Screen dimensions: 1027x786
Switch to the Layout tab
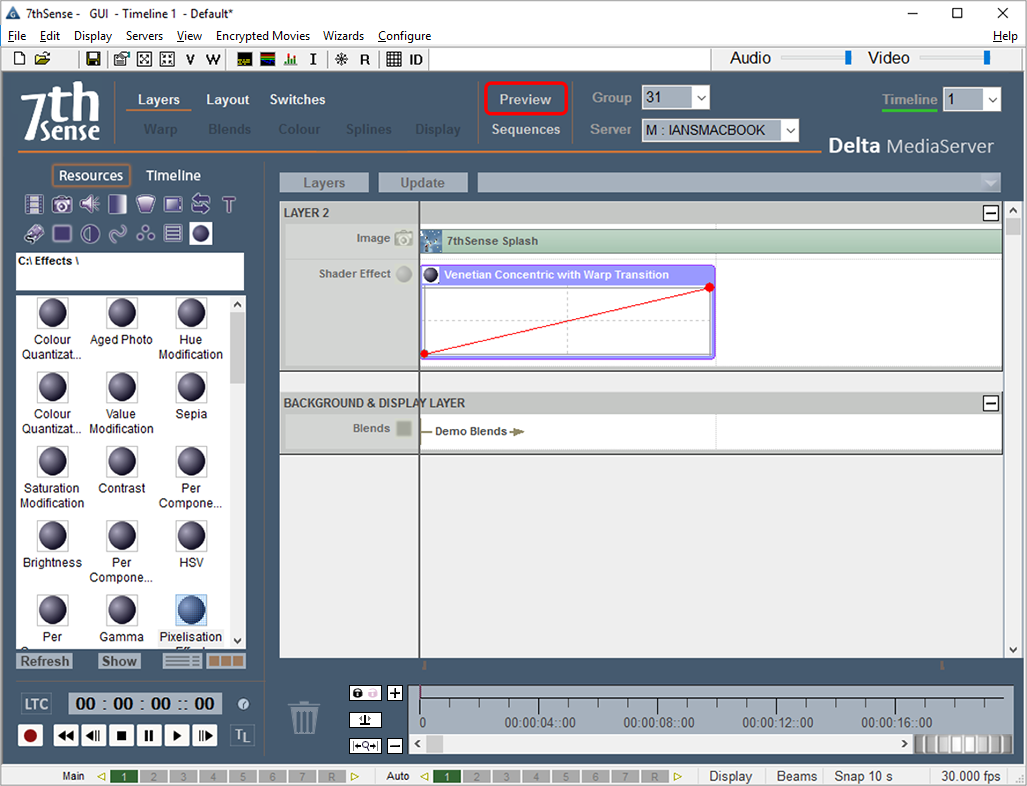click(x=227, y=100)
